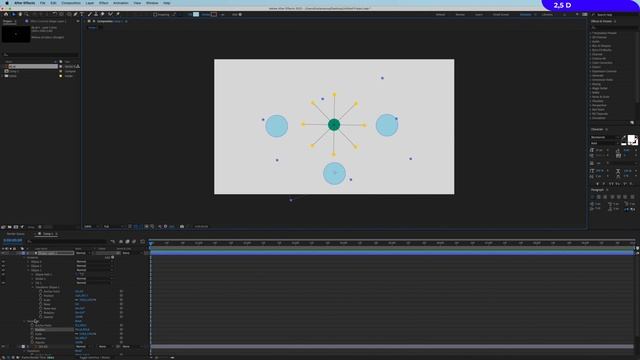Toggle visibility of Shape 1
Screen dimensions: 640x360
click(x=3, y=270)
